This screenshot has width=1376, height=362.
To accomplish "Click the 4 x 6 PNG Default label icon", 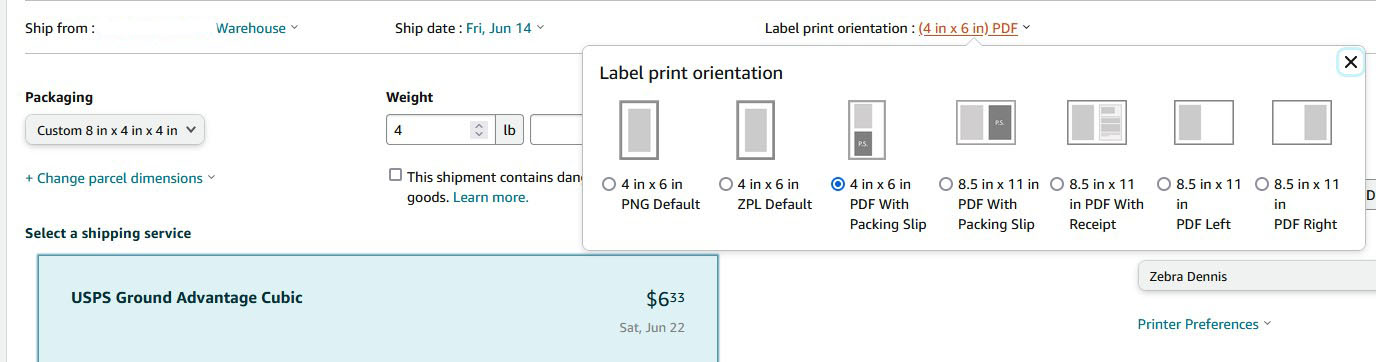I will (638, 130).
